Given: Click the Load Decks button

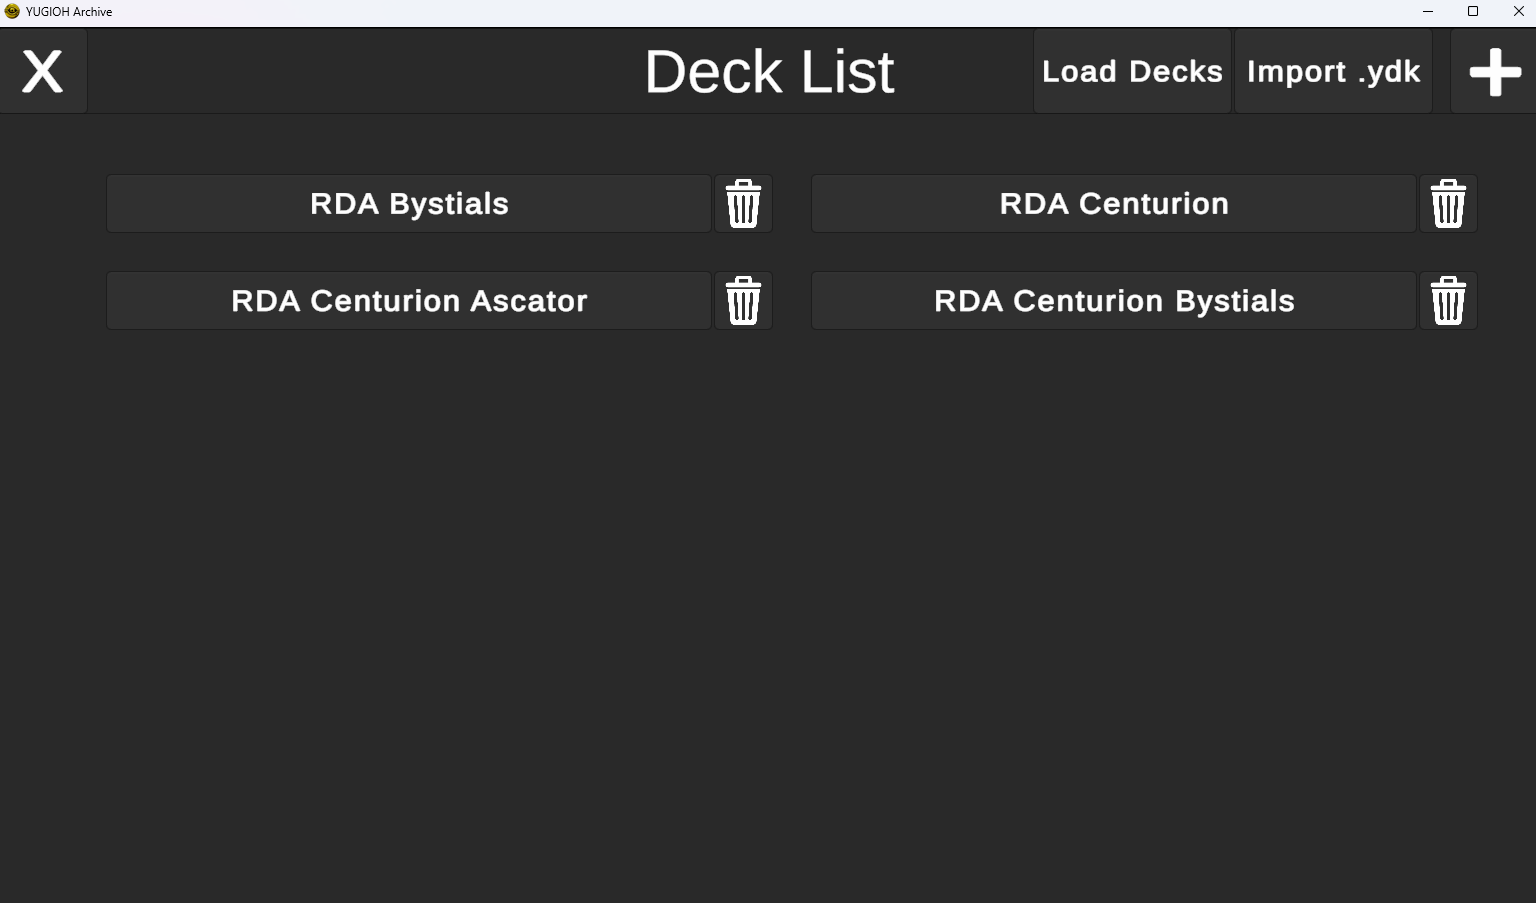Looking at the screenshot, I should (x=1132, y=72).
